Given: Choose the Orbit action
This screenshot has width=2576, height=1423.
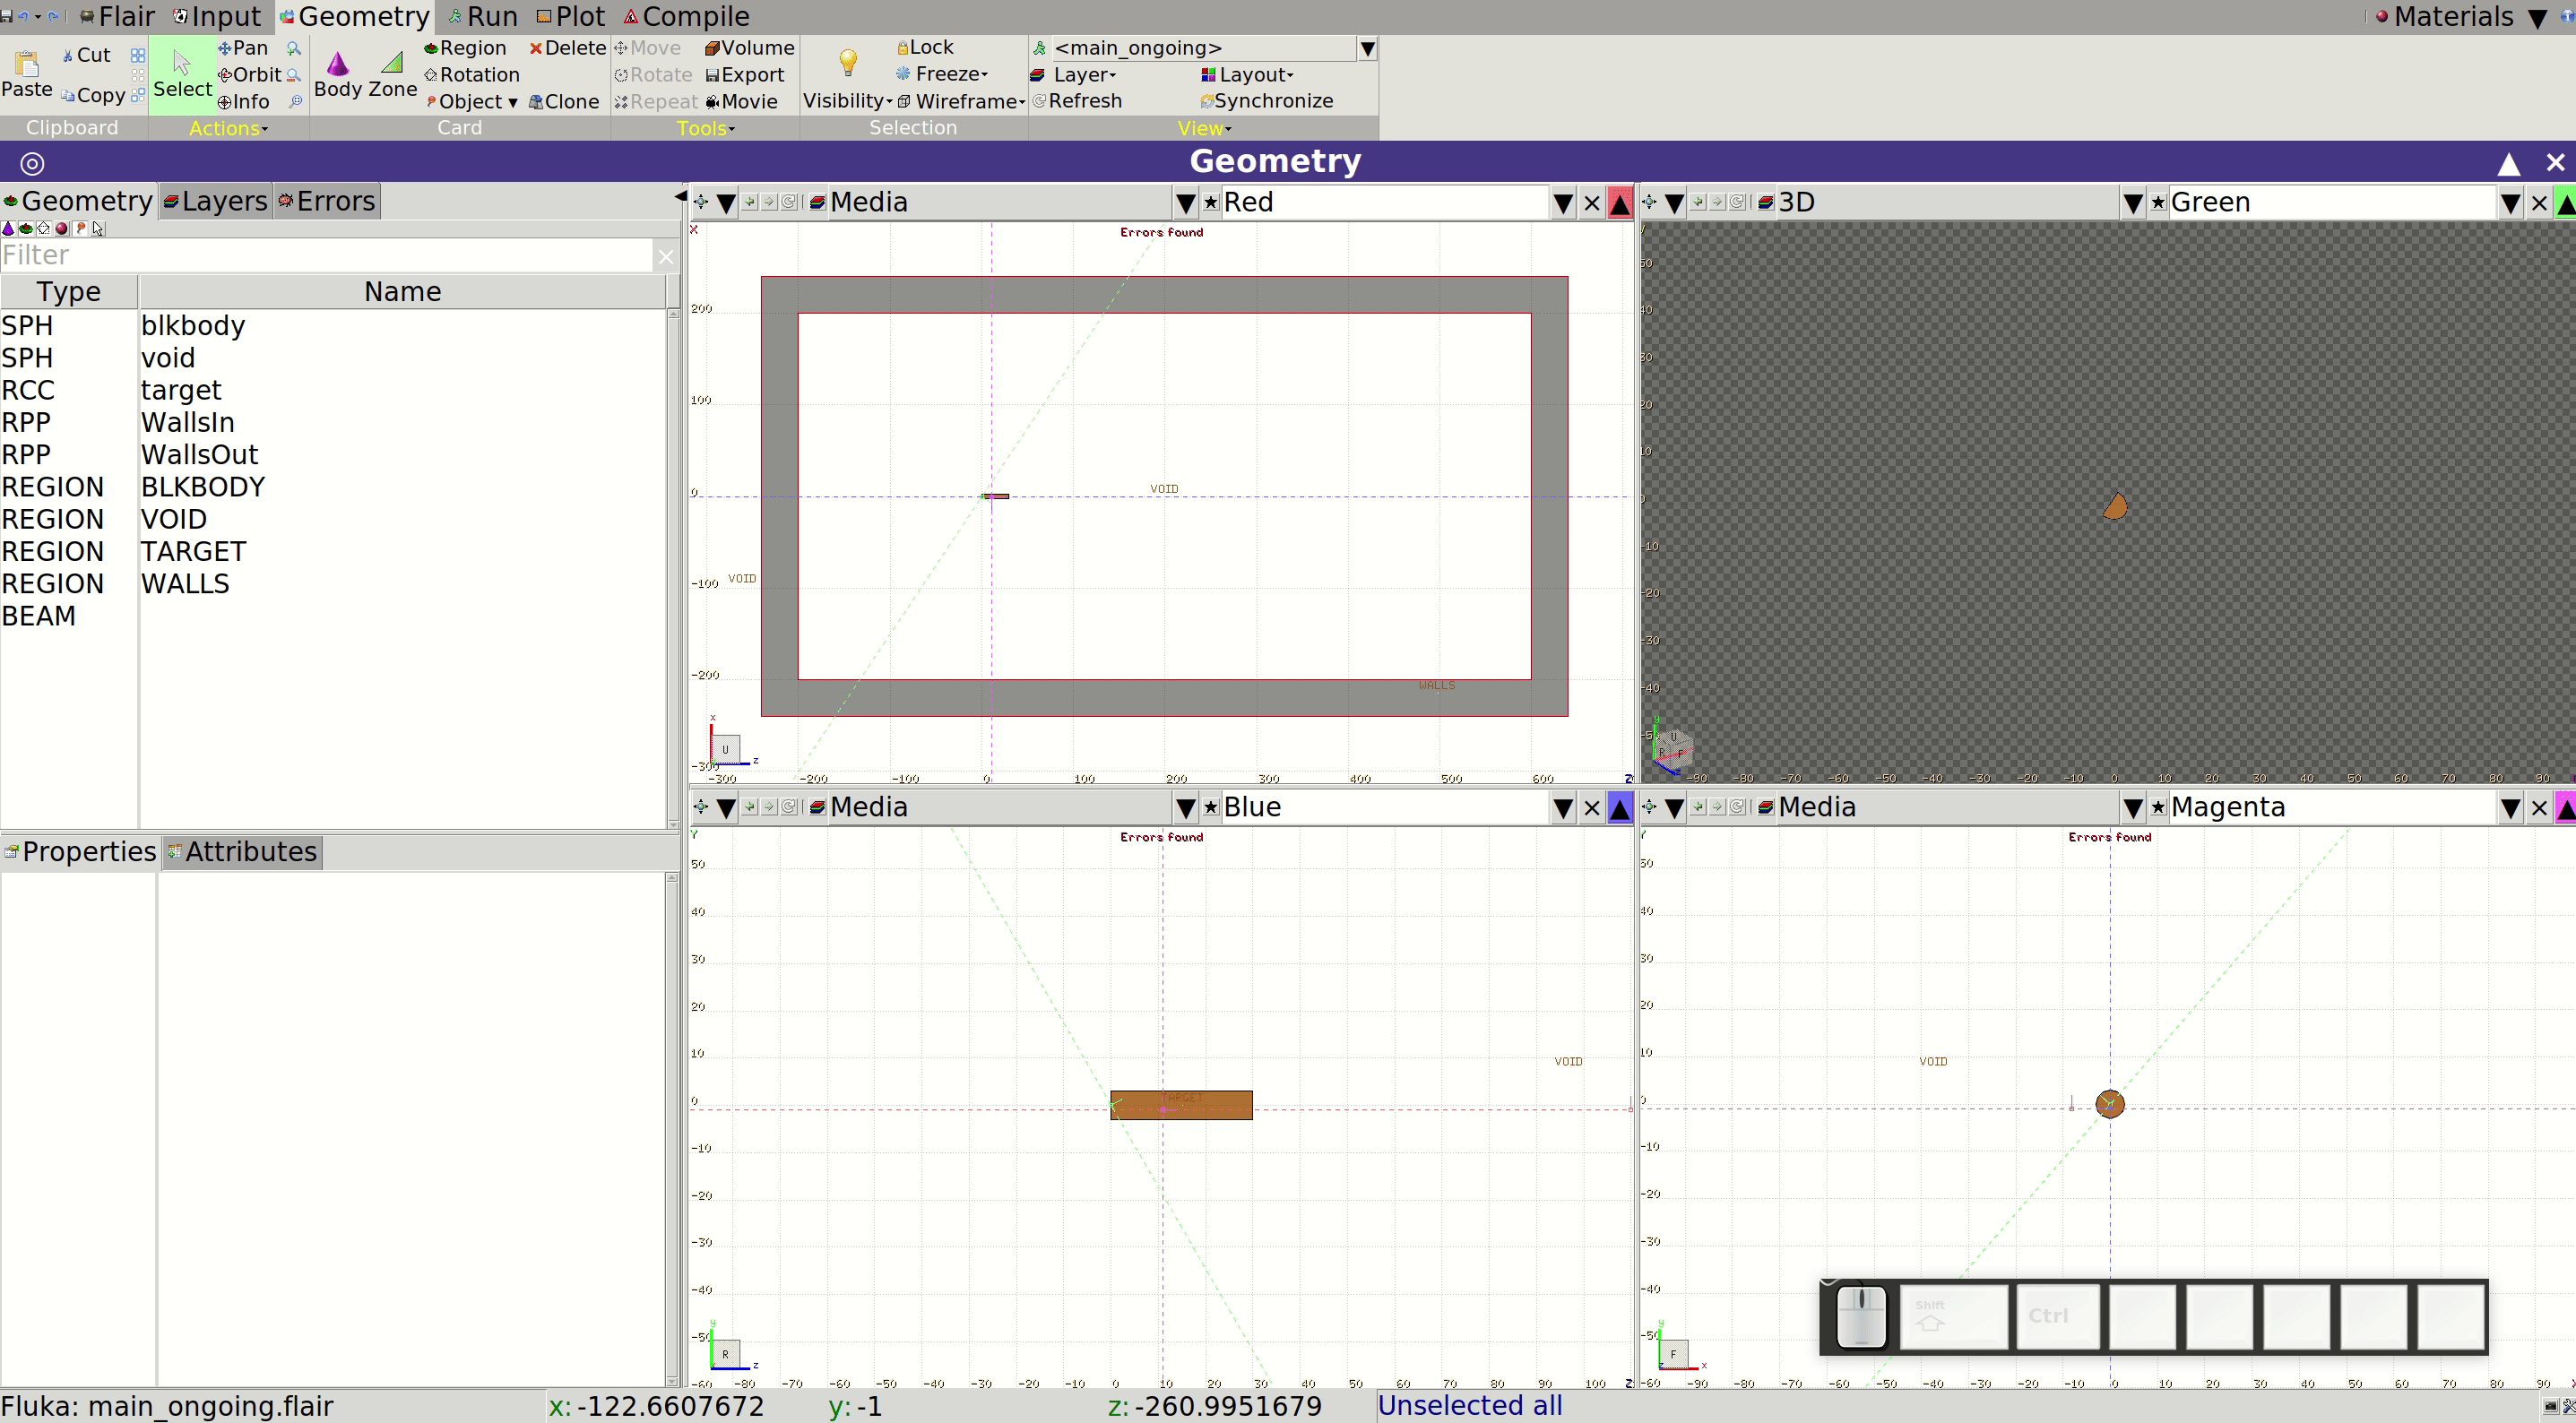Looking at the screenshot, I should click(250, 75).
